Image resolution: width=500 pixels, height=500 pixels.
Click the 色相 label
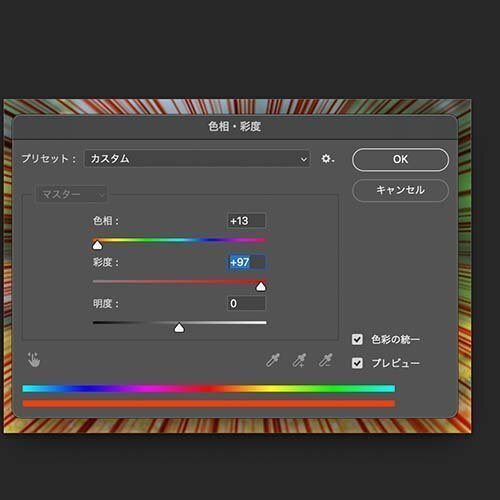pos(106,221)
